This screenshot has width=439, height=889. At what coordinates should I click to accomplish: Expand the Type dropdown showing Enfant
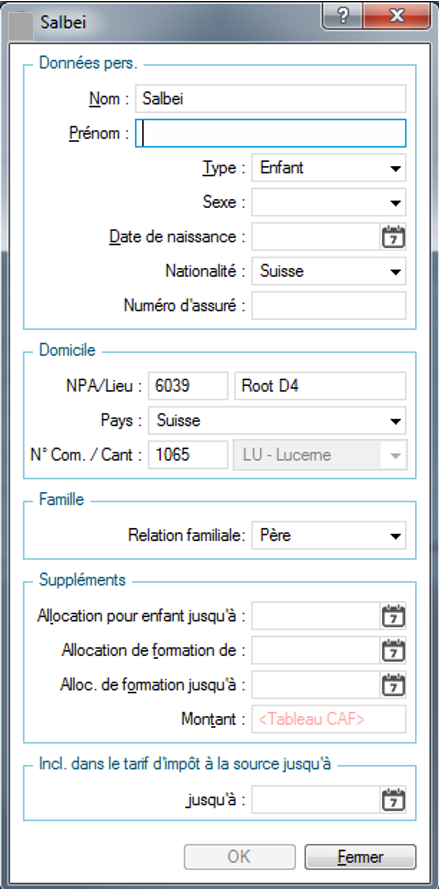(x=329, y=168)
